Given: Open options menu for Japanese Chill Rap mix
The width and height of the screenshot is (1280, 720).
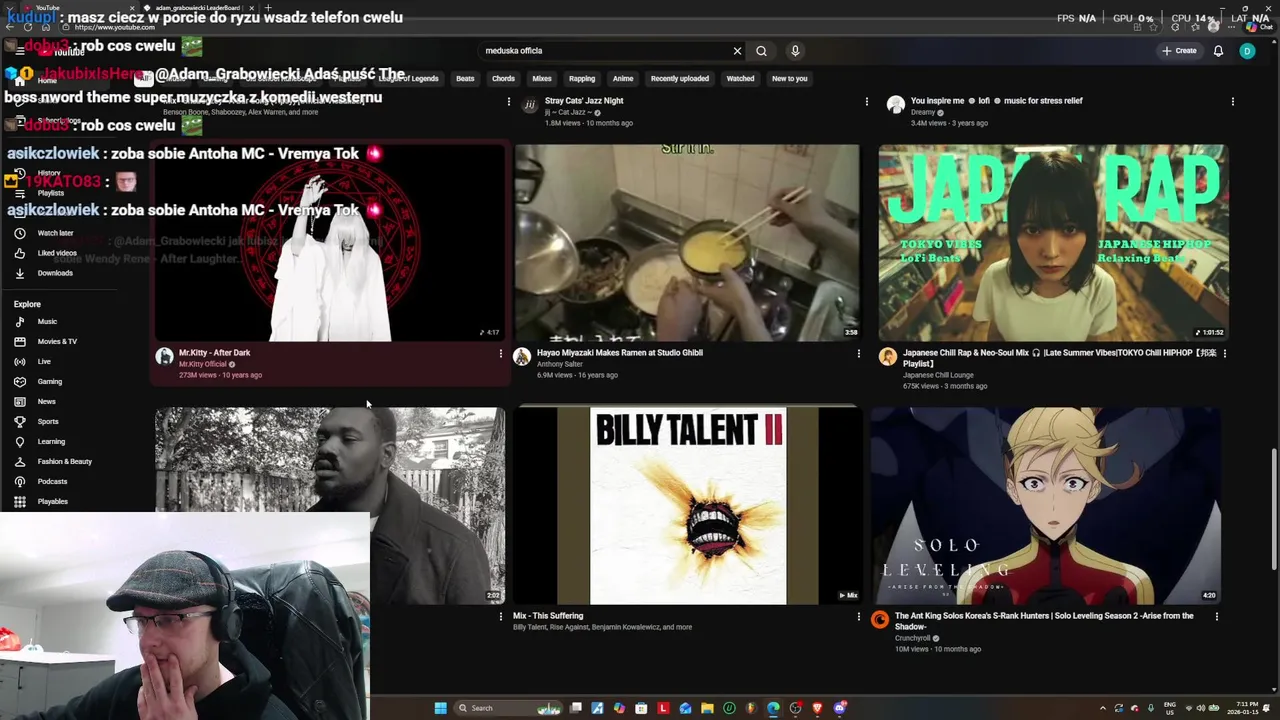Looking at the screenshot, I should coord(1224,353).
